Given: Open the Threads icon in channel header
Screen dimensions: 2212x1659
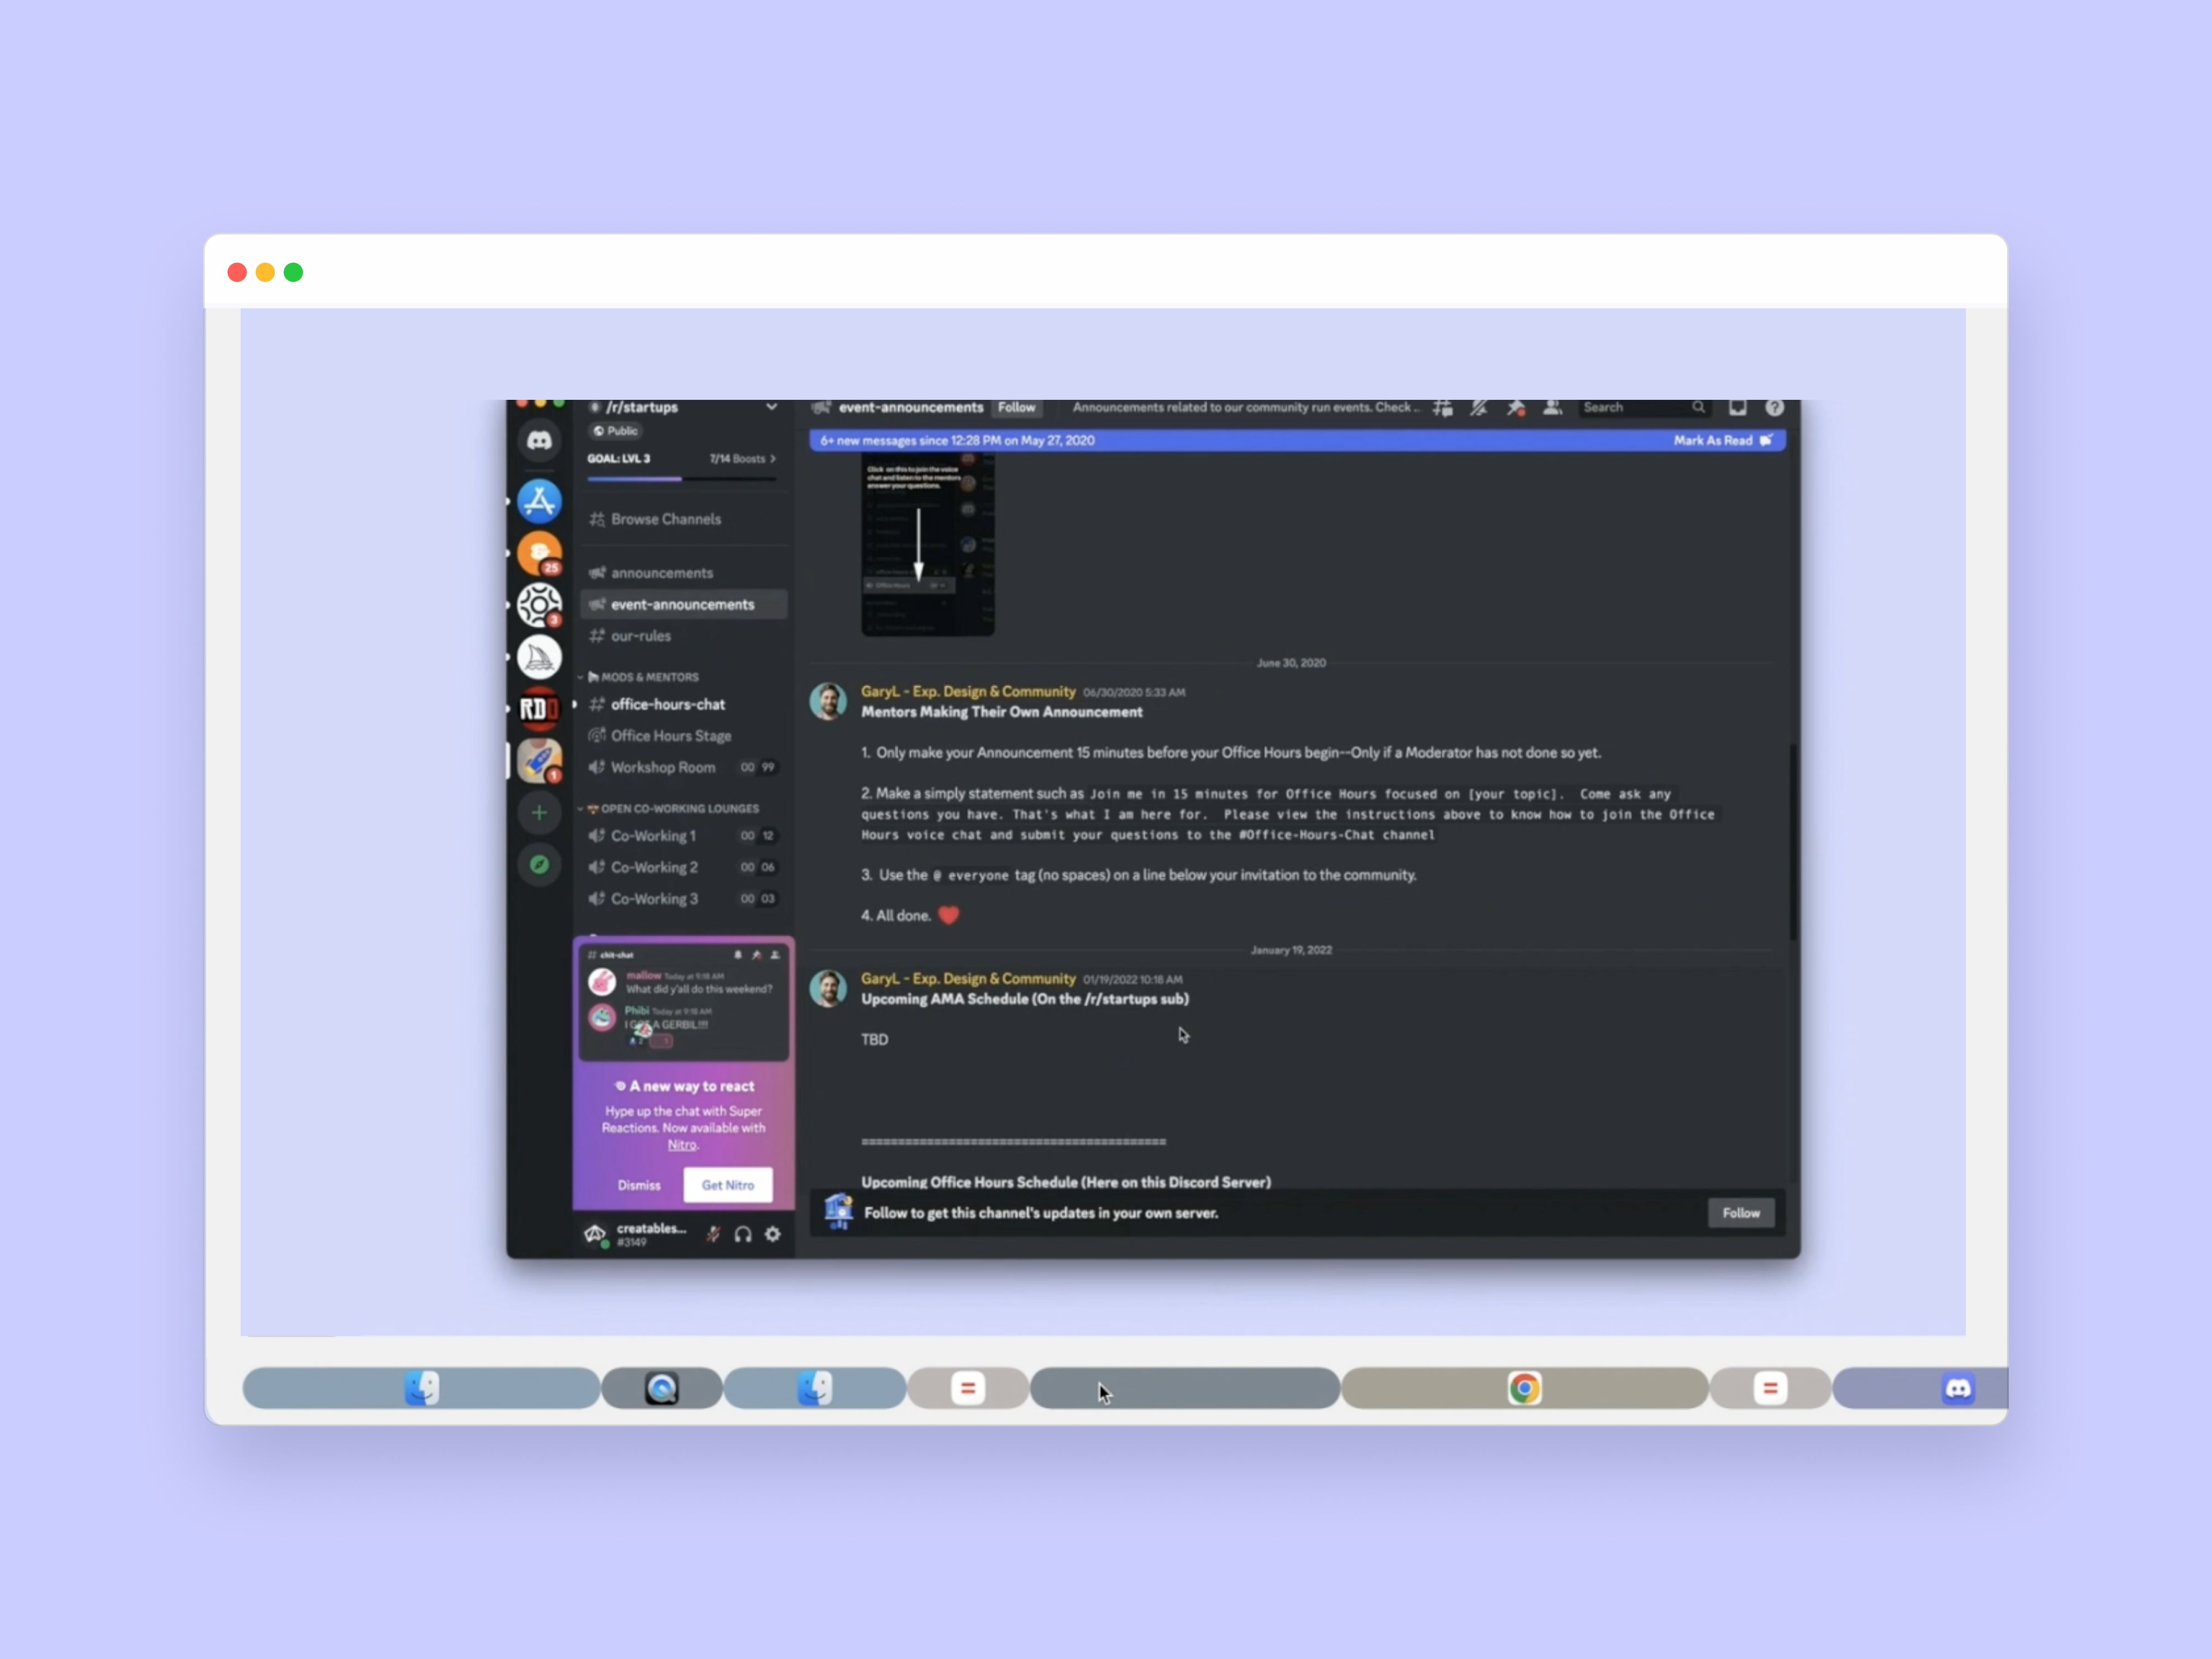Looking at the screenshot, I should click(x=1442, y=408).
